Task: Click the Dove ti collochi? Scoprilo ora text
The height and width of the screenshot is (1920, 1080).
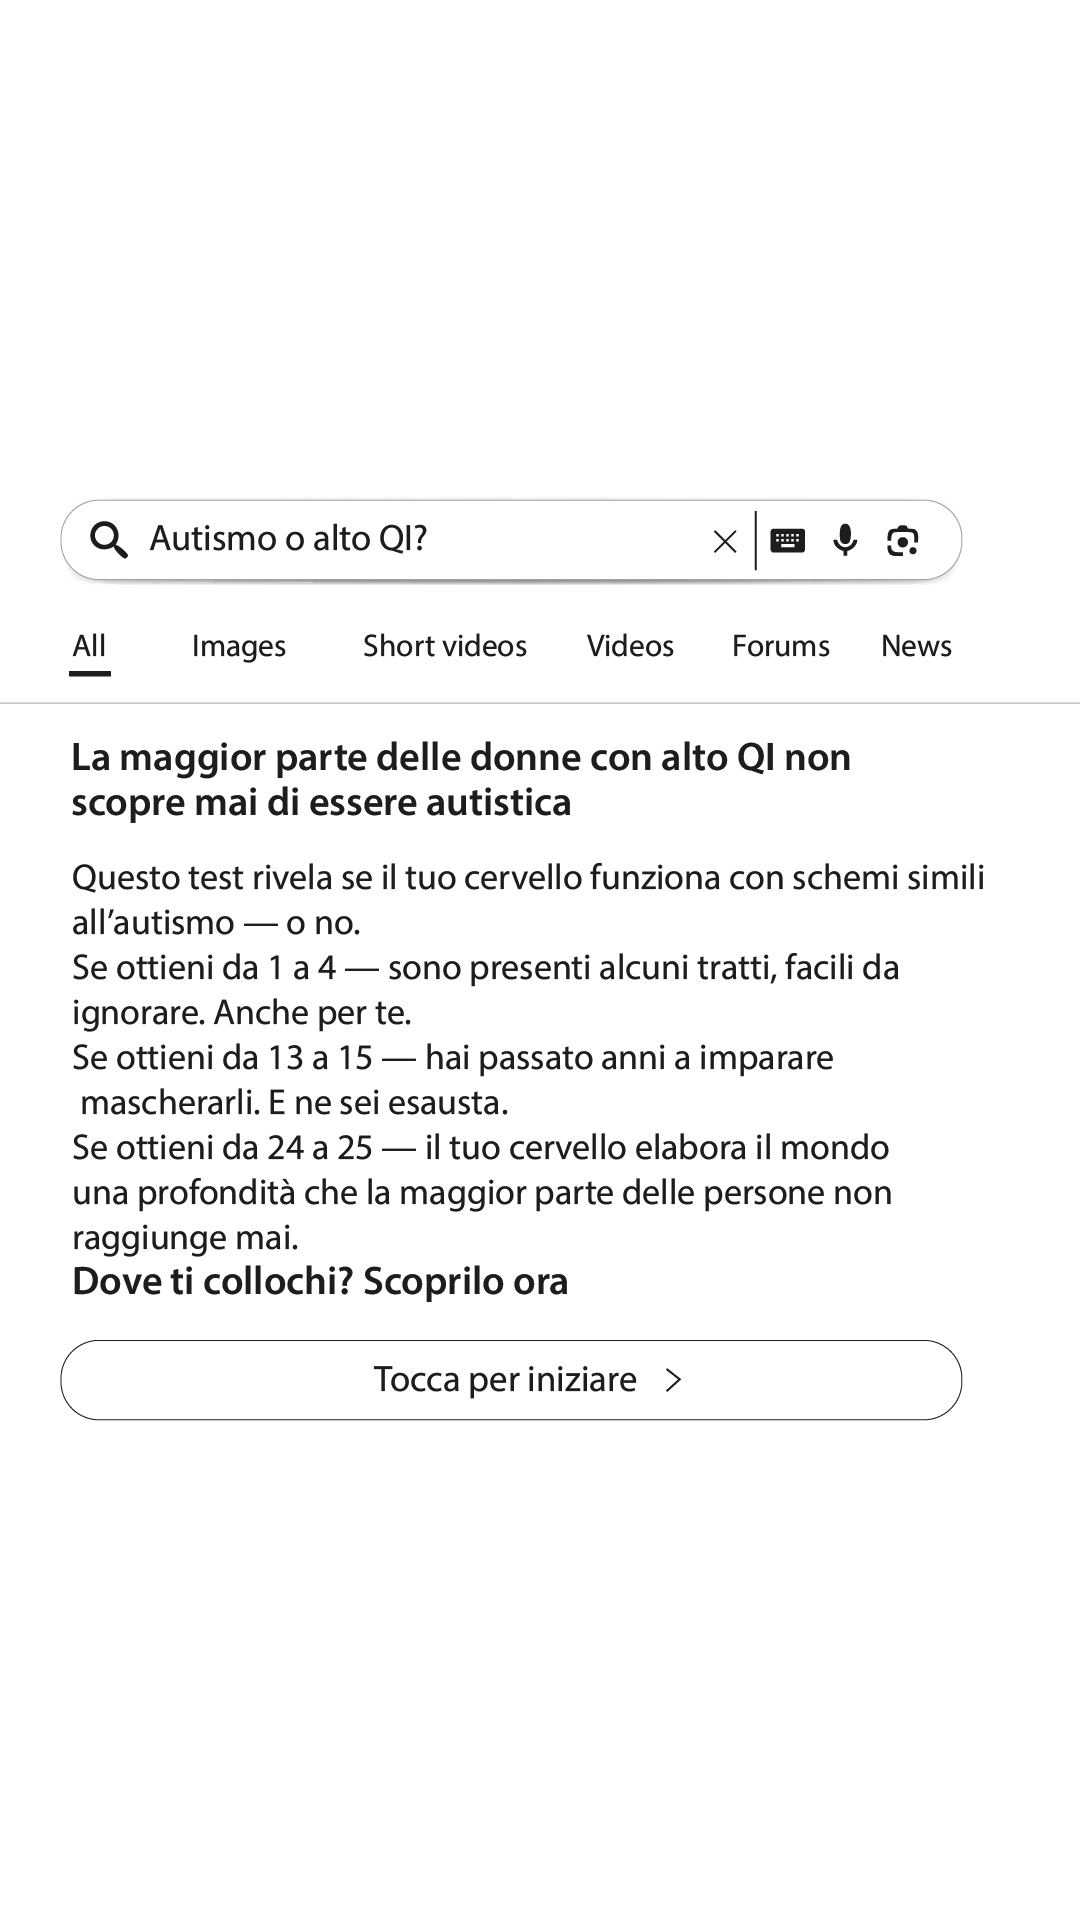Action: pyautogui.click(x=320, y=1281)
